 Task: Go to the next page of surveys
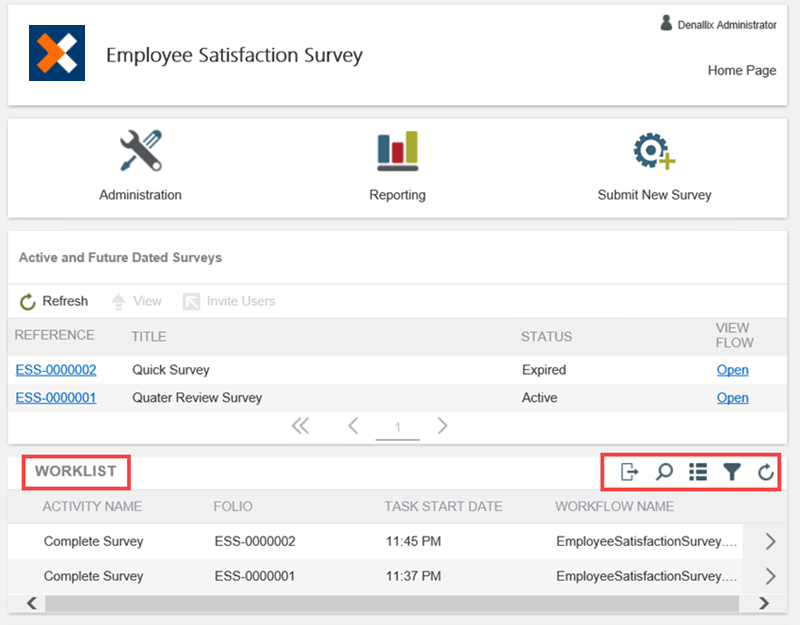(442, 426)
